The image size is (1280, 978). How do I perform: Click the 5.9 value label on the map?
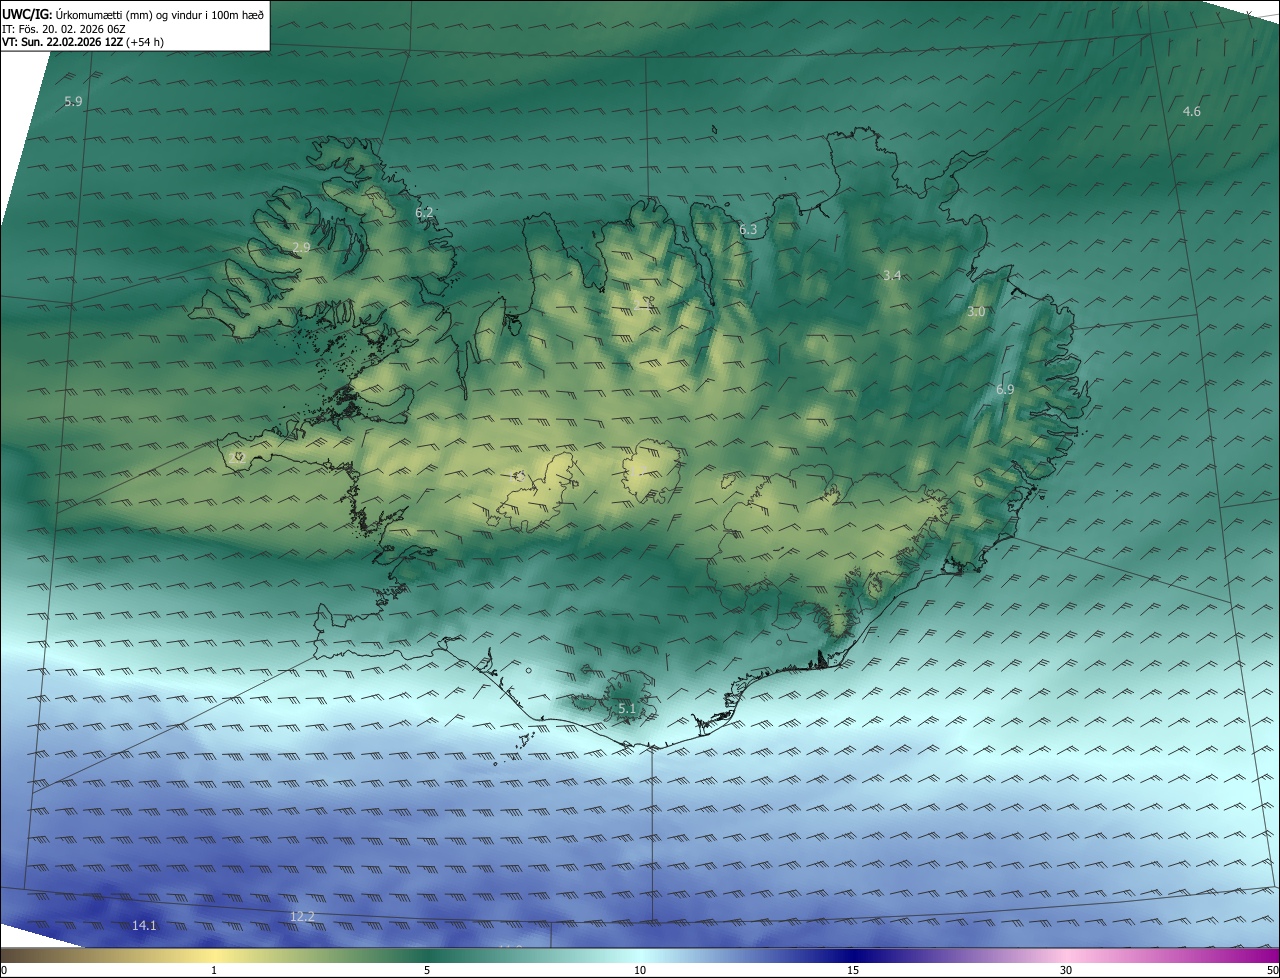coord(73,102)
